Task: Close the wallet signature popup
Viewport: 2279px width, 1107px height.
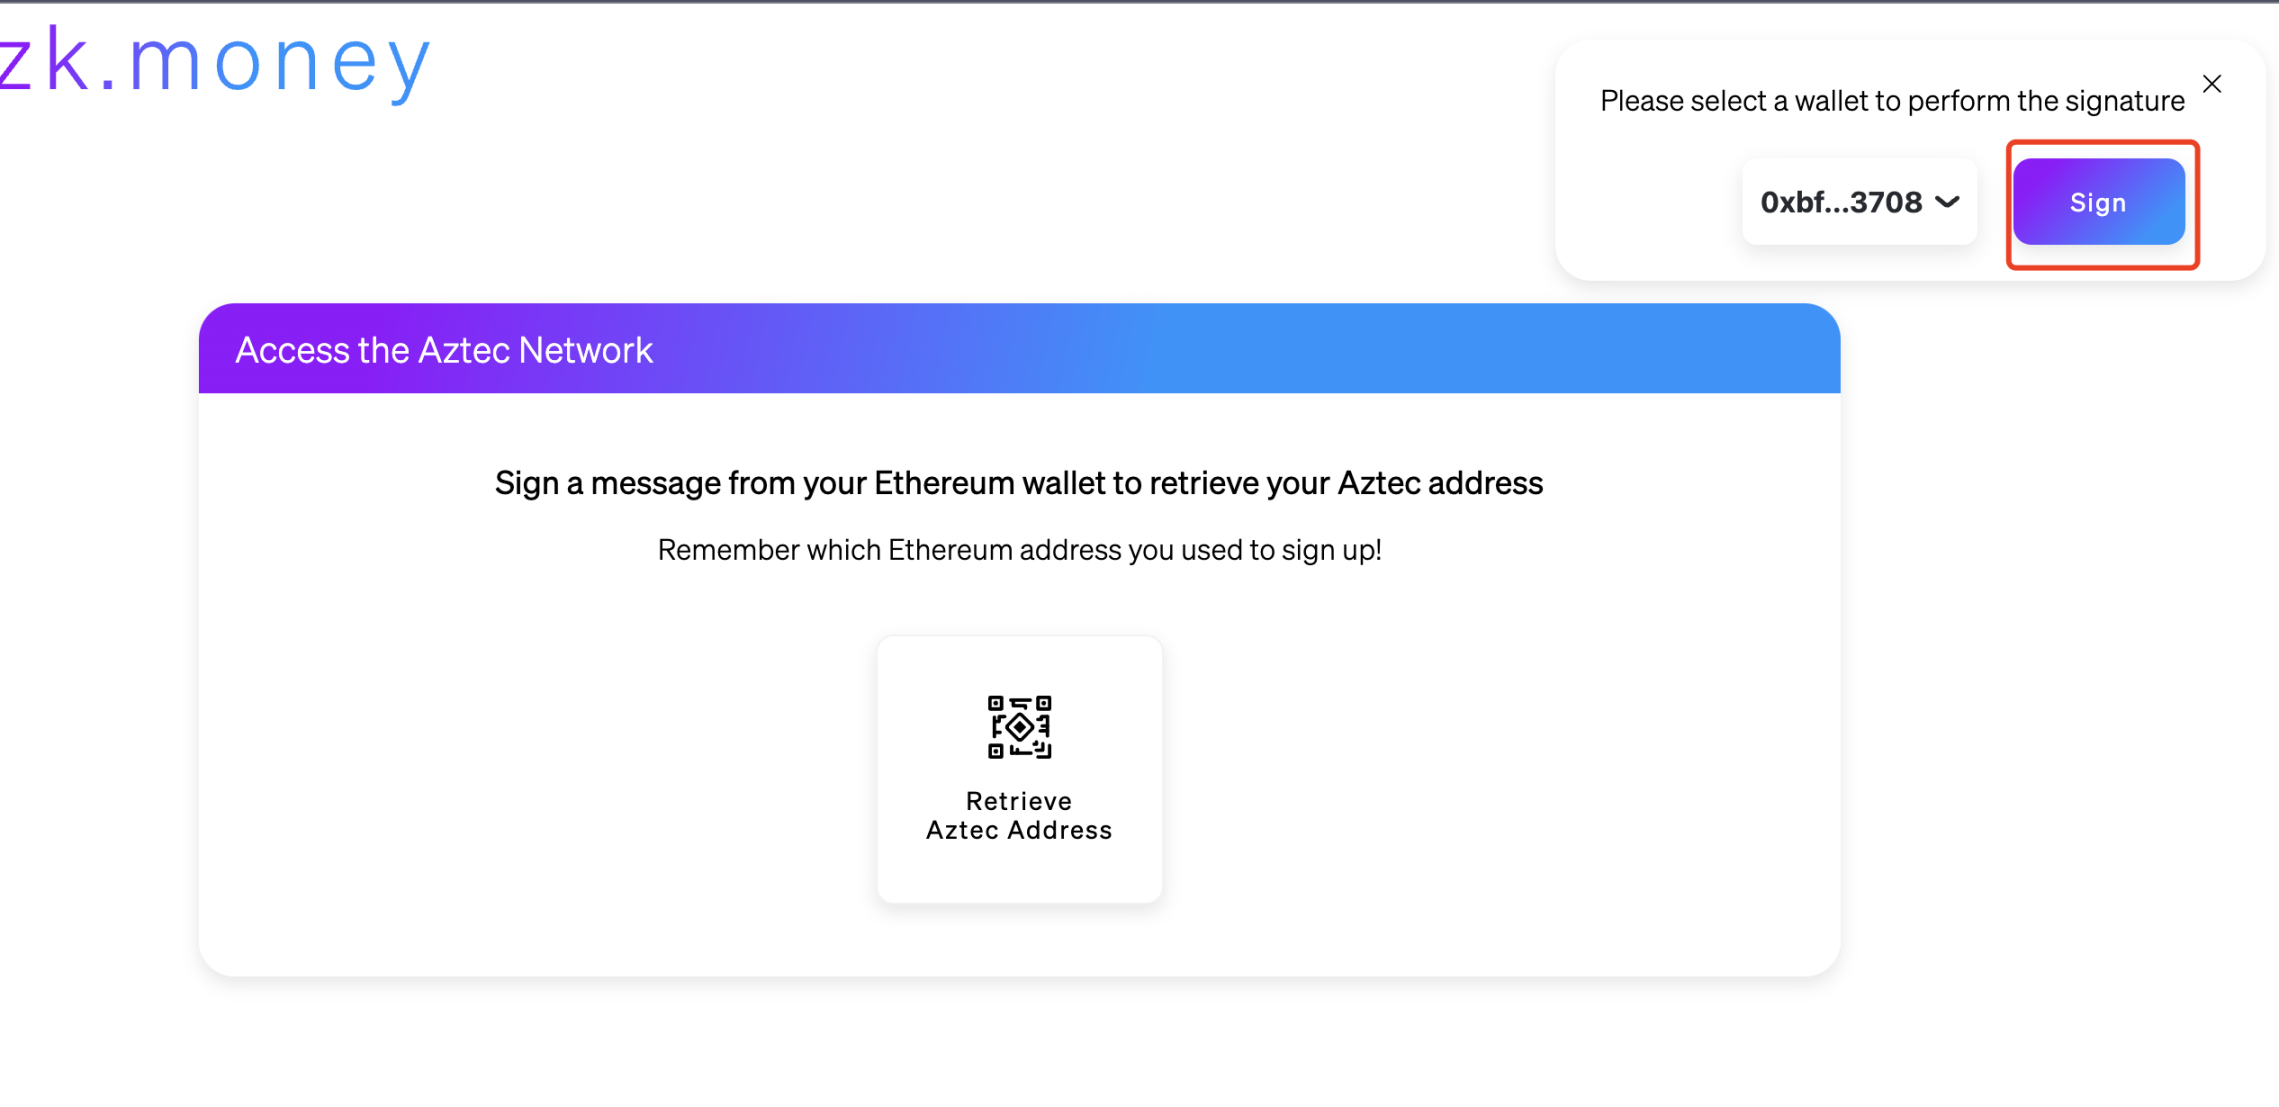Action: [2212, 84]
